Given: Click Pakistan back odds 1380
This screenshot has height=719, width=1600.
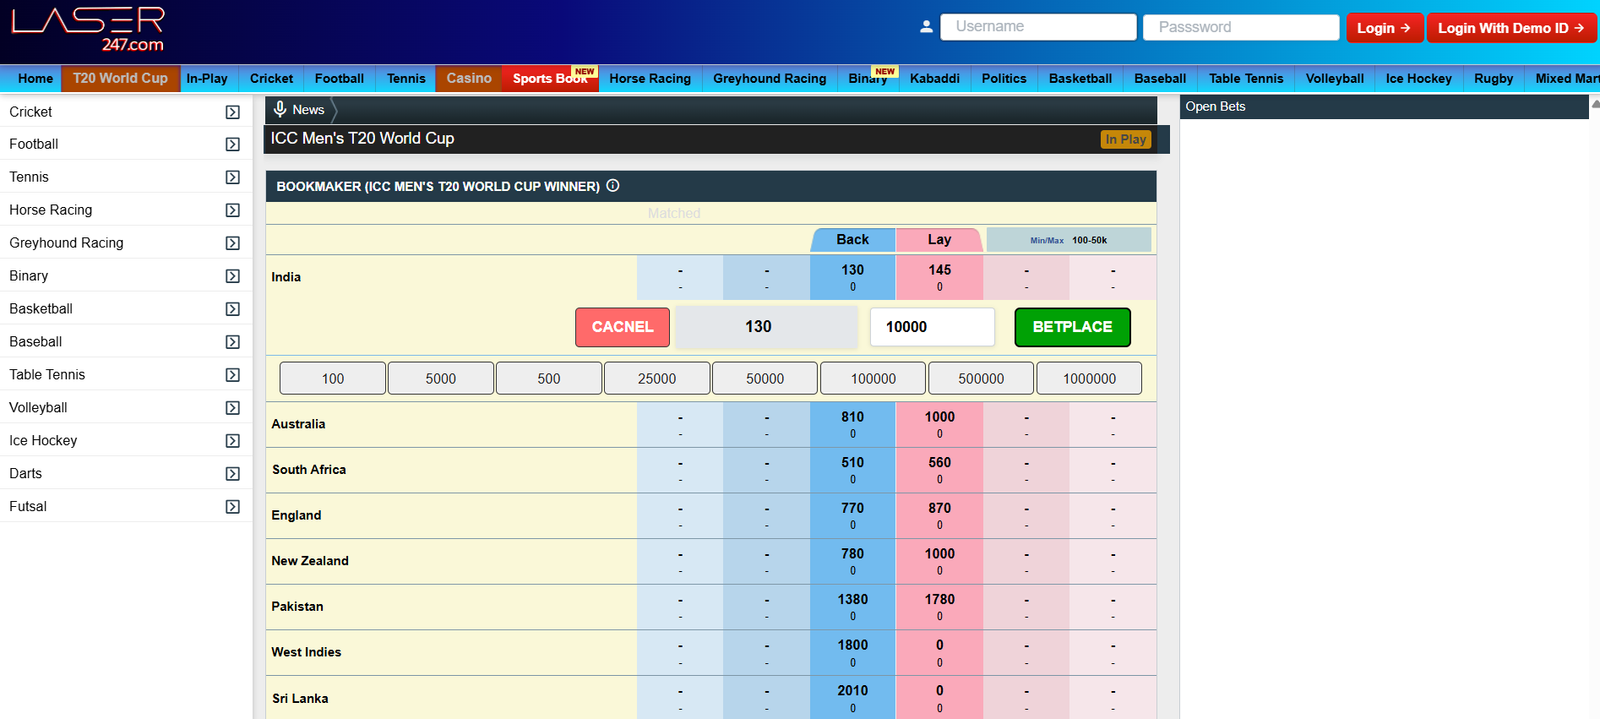Looking at the screenshot, I should coord(853,607).
